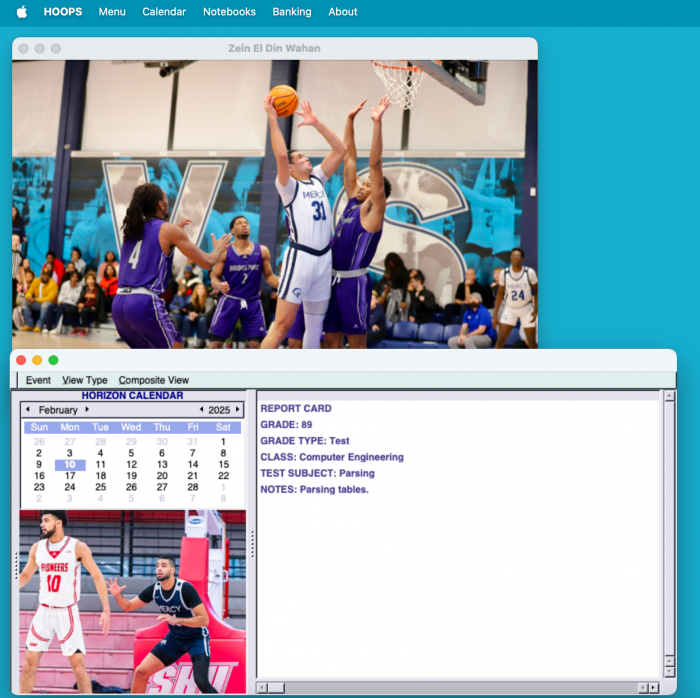Screen dimensions: 700x698
Task: Open the View Type menu
Action: pos(85,380)
